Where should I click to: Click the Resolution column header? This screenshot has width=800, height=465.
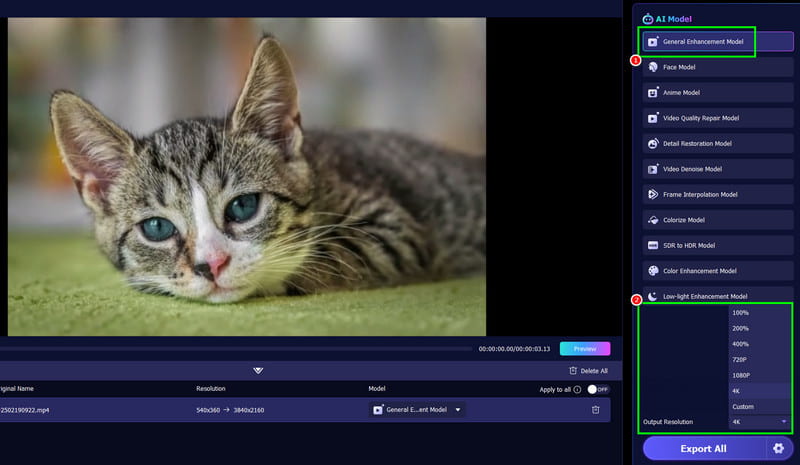pos(211,389)
